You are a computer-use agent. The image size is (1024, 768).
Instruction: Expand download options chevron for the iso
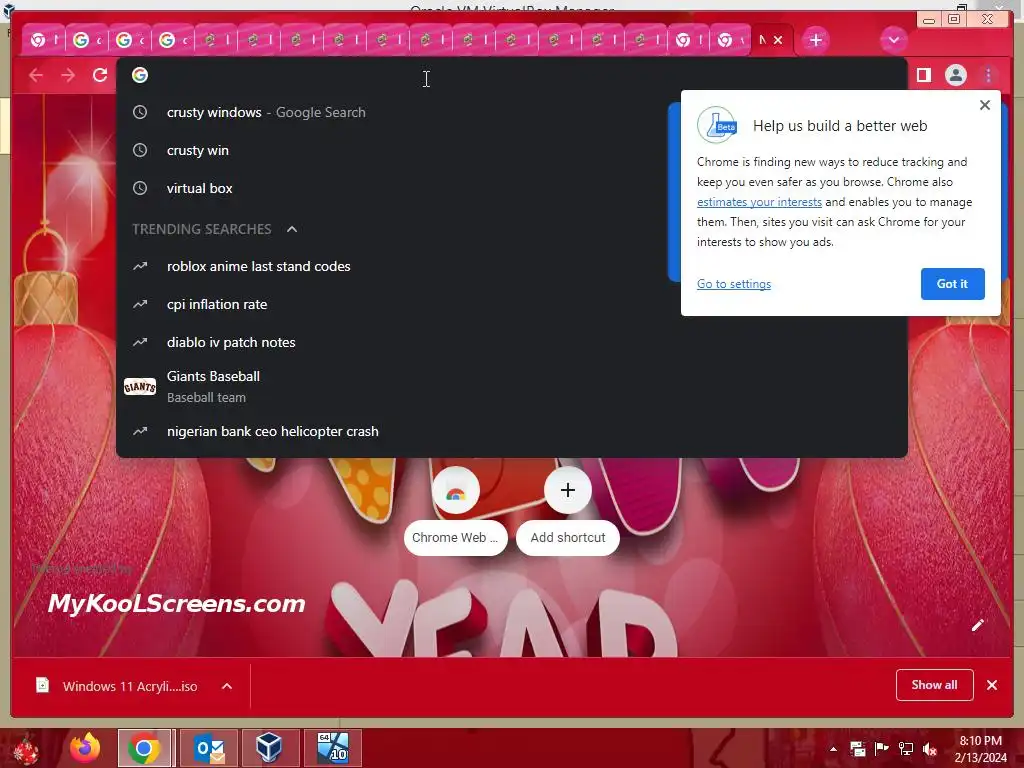click(x=227, y=686)
